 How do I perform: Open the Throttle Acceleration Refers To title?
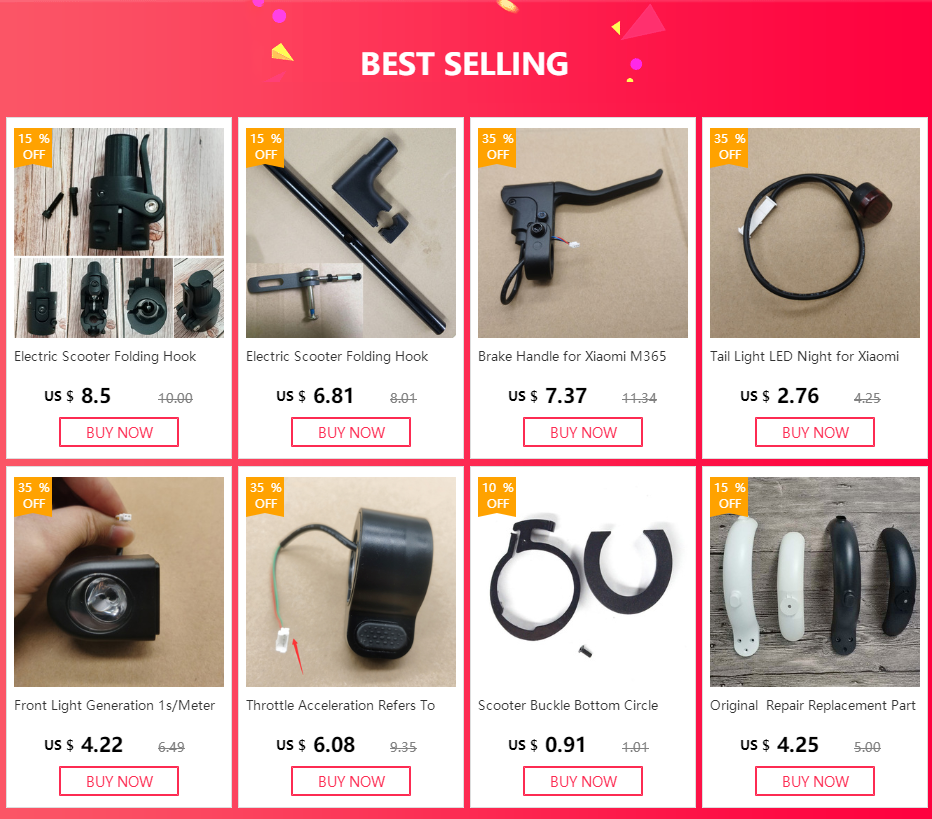[x=341, y=705]
